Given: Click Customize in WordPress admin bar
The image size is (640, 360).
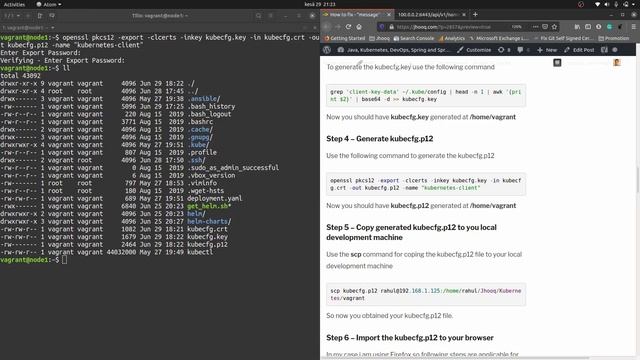Looking at the screenshot, I should coord(474,50).
